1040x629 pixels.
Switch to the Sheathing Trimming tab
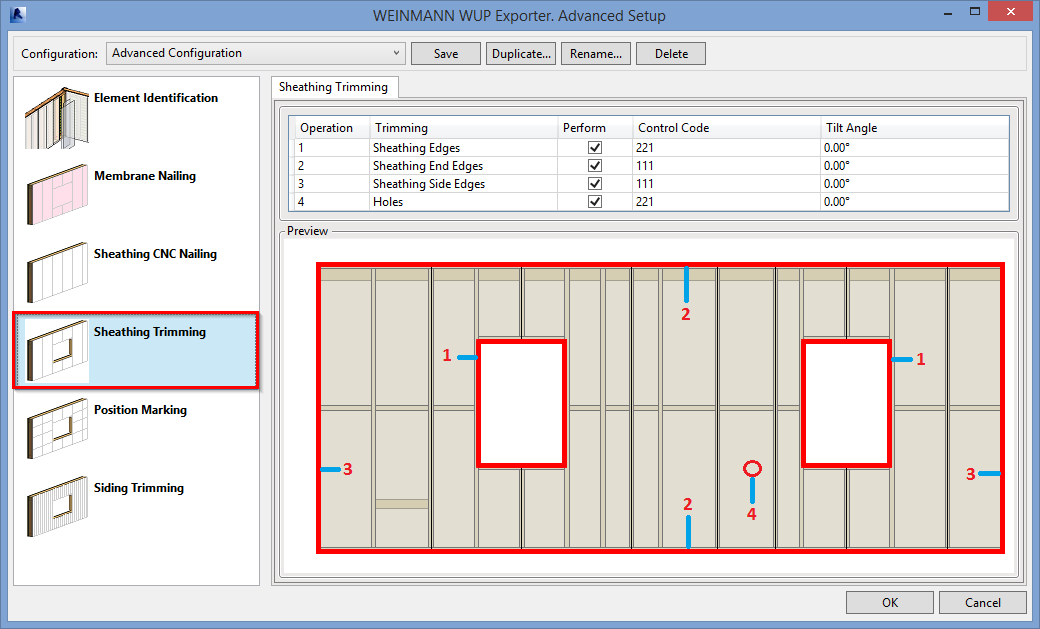tap(334, 87)
